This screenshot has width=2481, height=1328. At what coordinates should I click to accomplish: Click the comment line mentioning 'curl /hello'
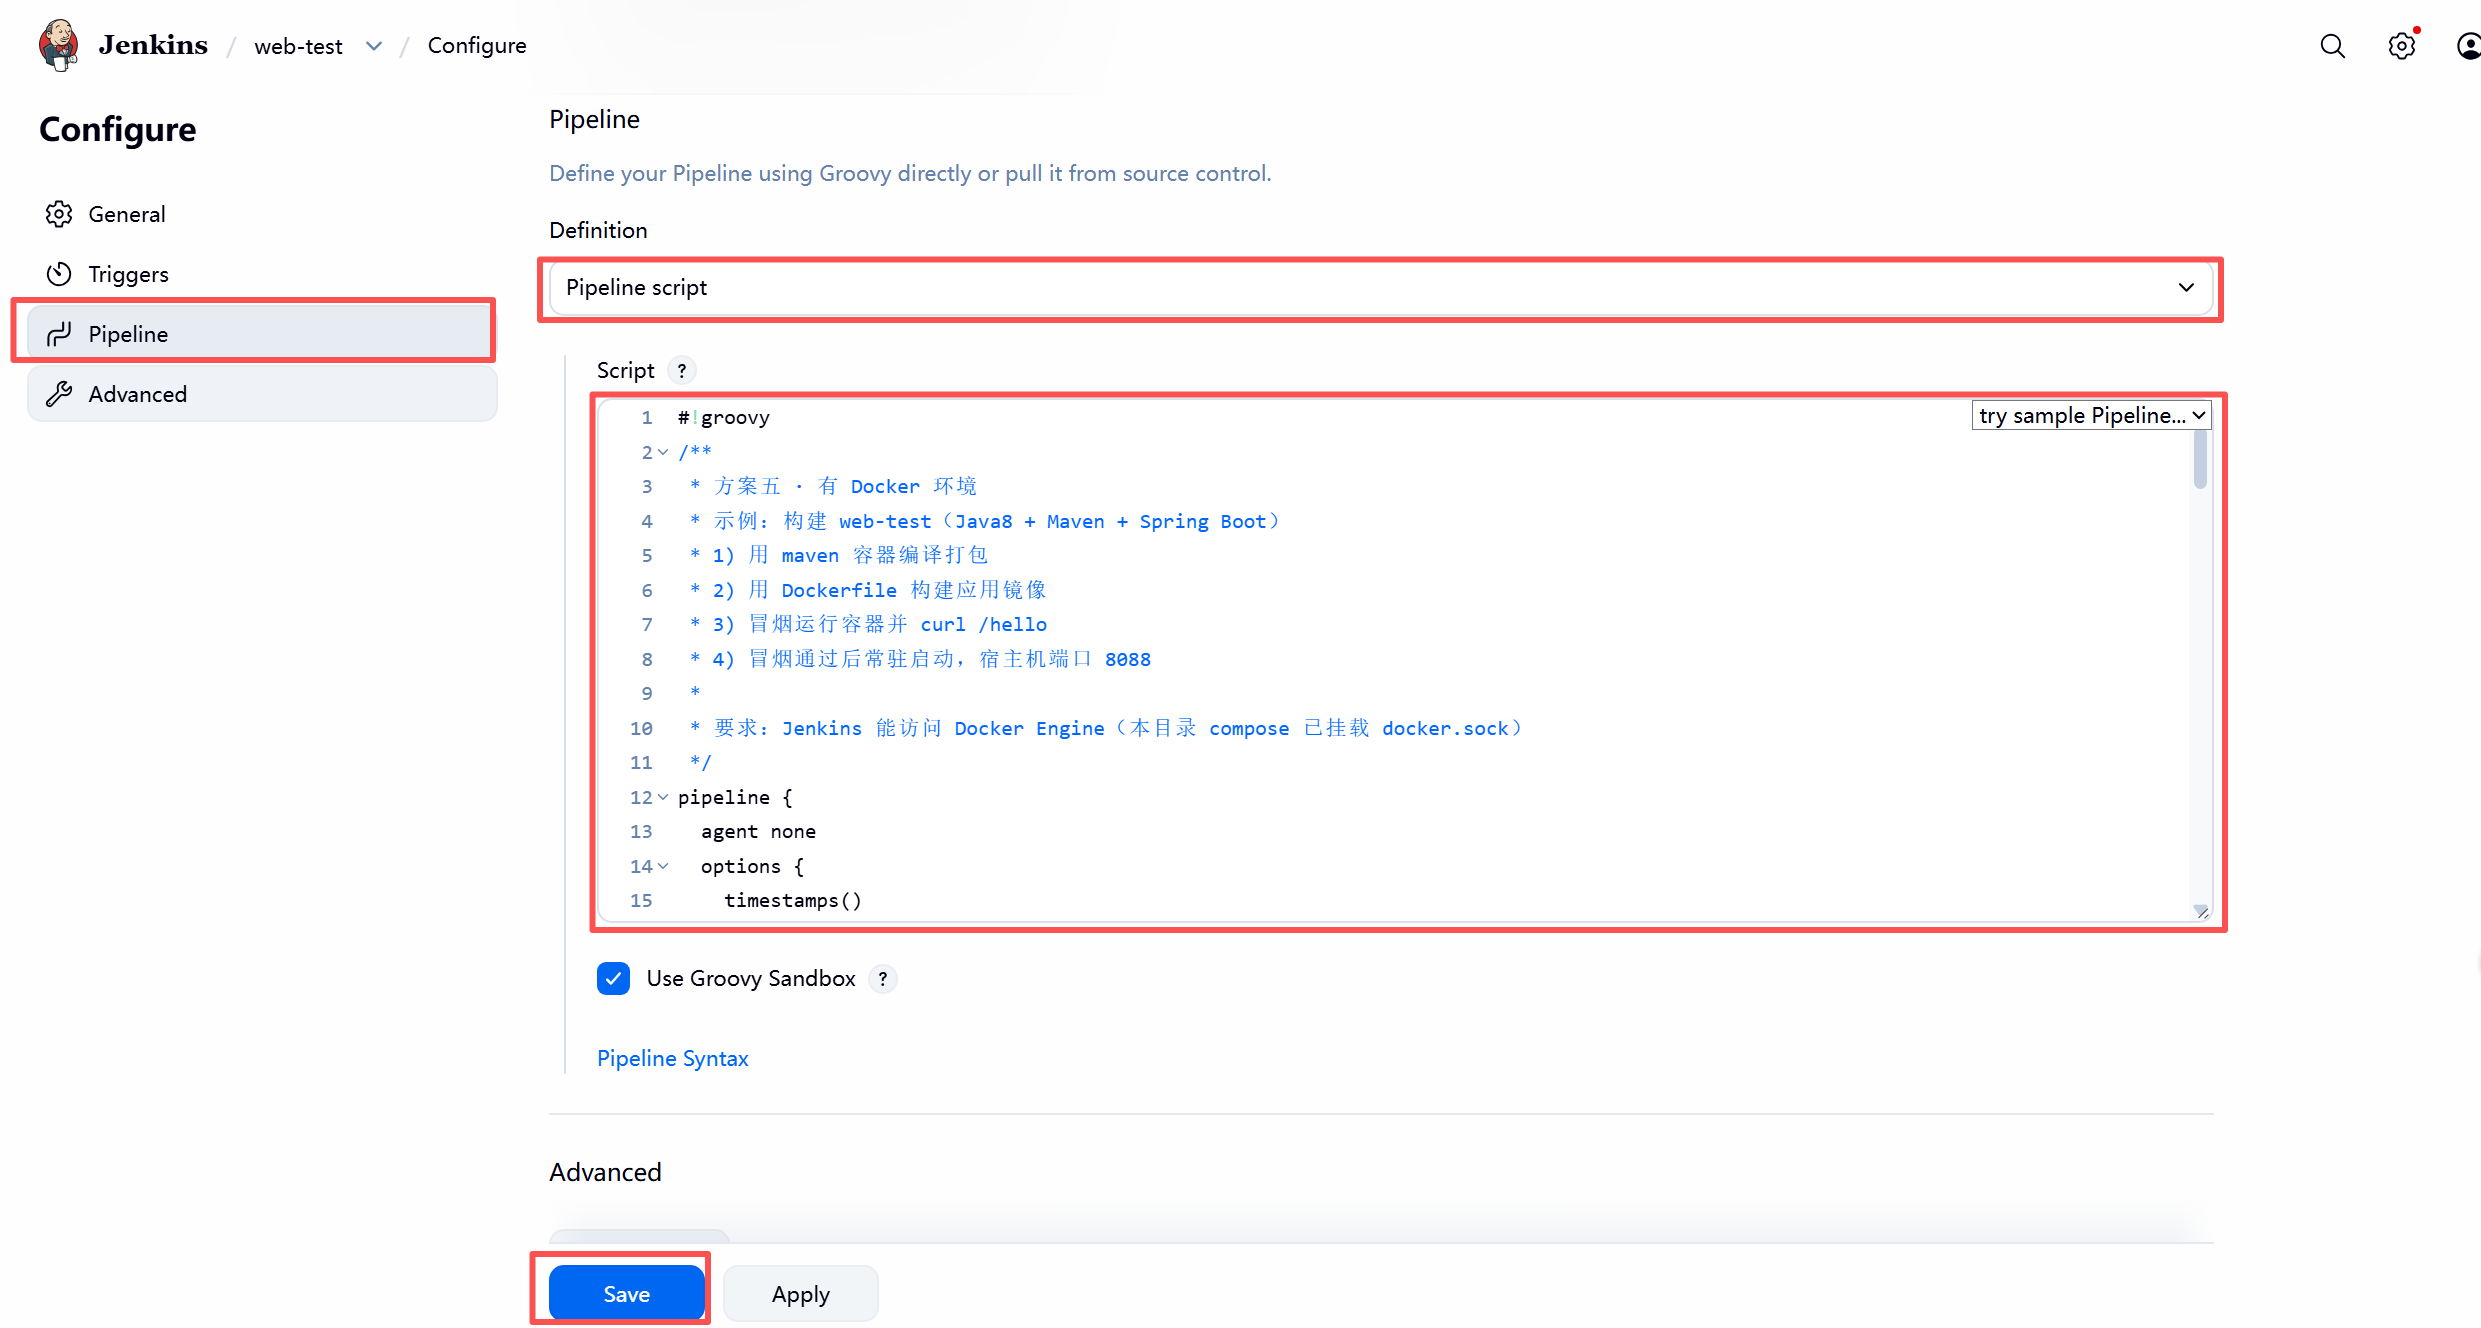click(868, 624)
